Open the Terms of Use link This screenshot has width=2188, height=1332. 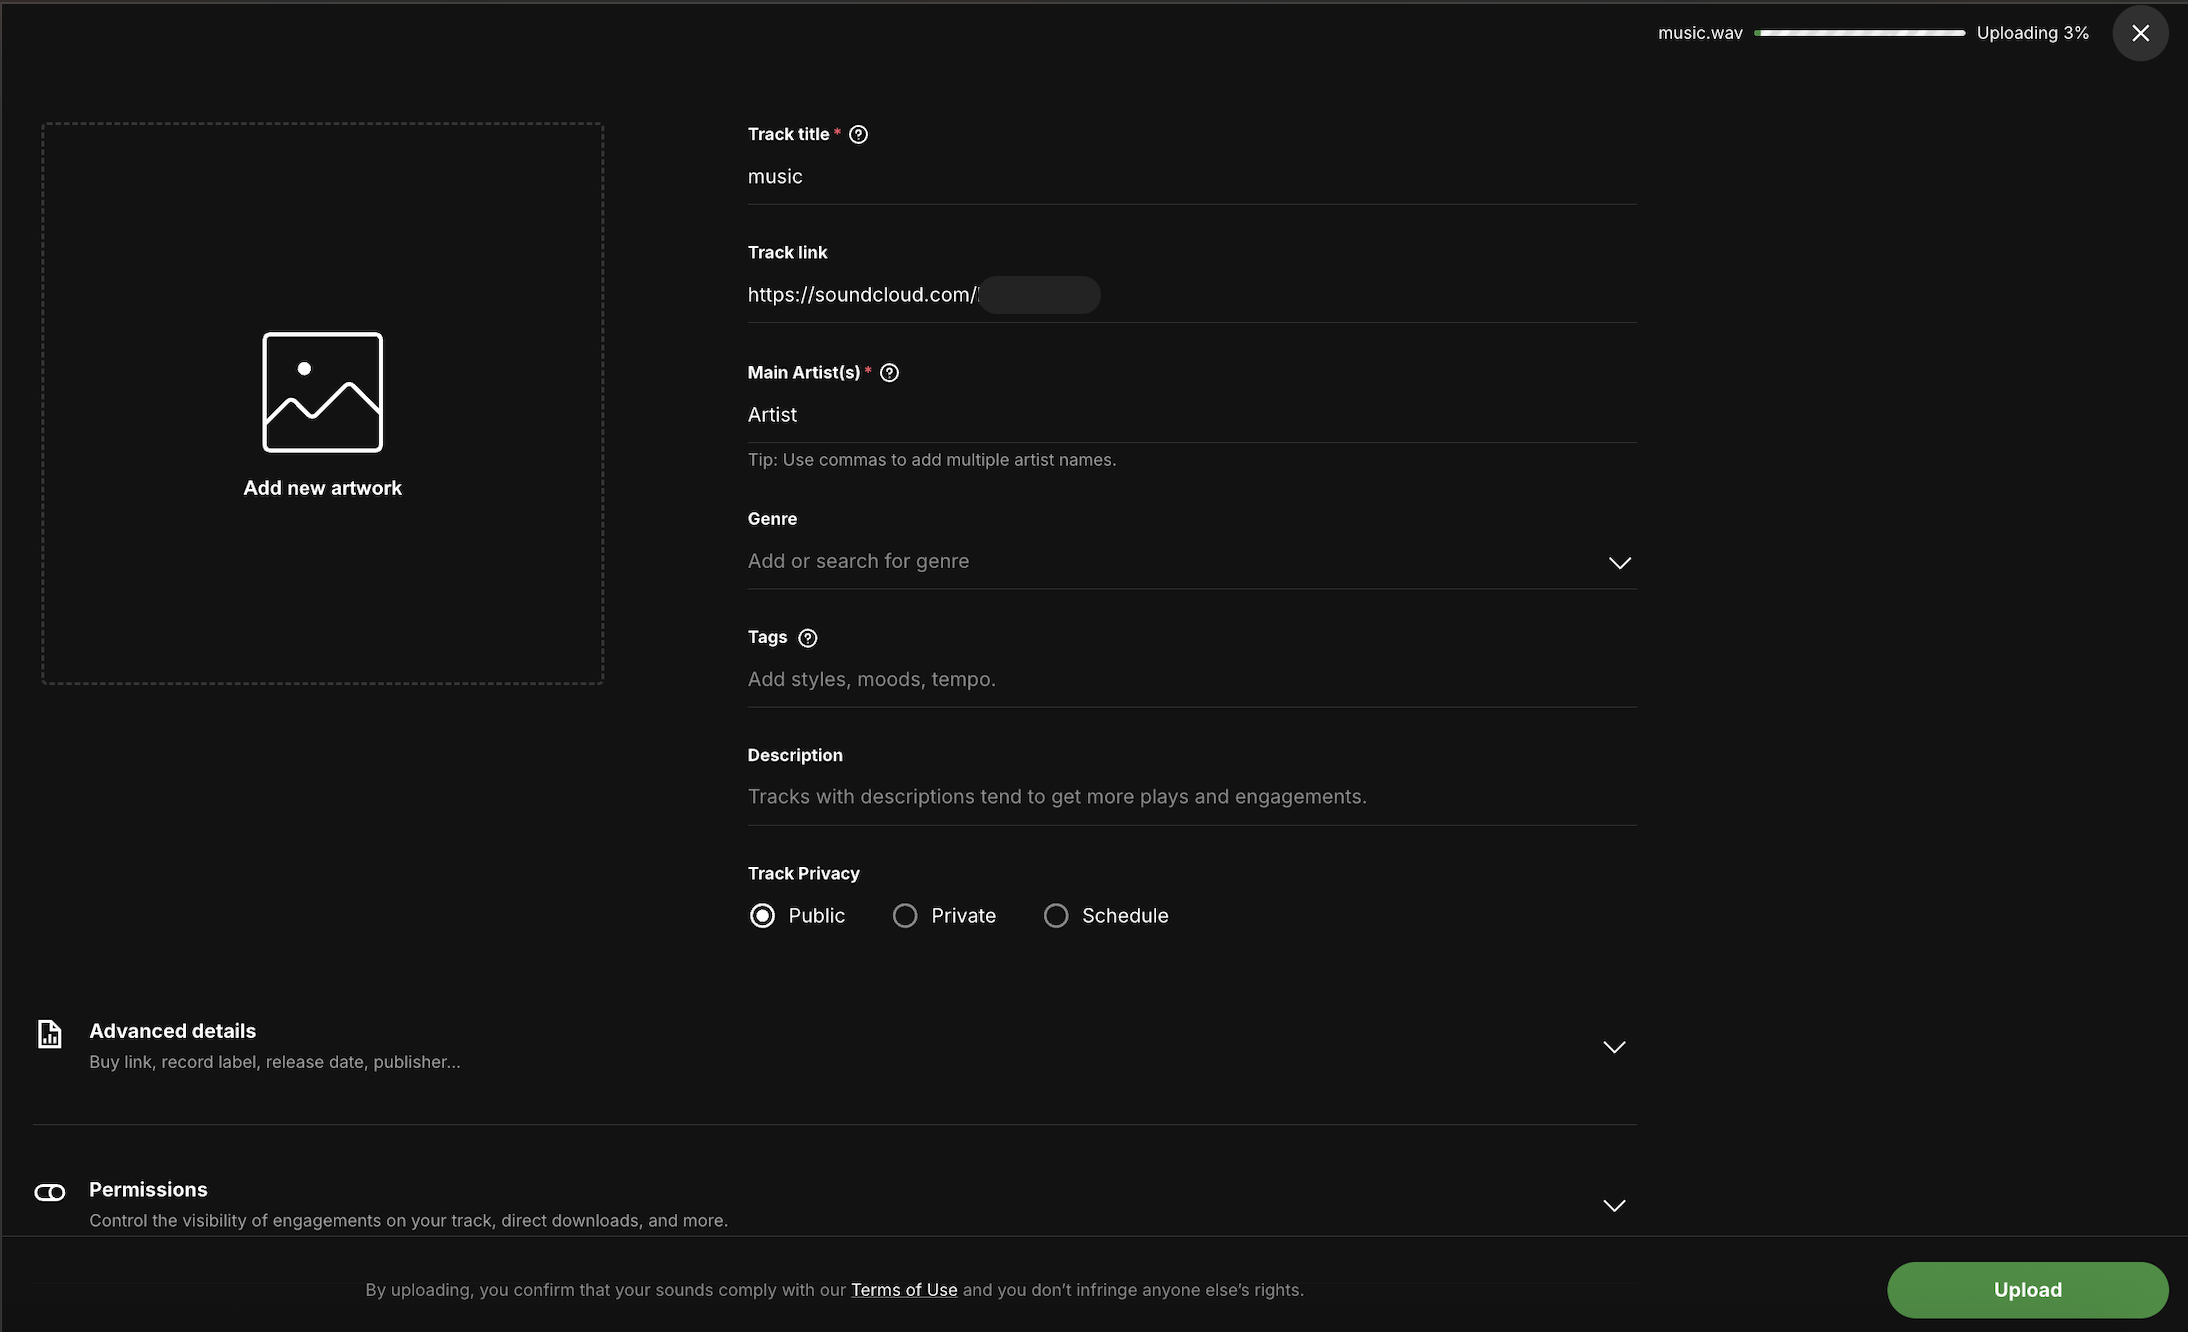[x=903, y=1289]
